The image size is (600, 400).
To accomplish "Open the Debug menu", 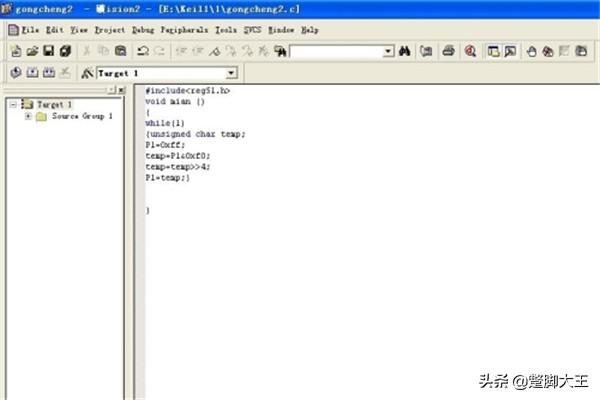I will pyautogui.click(x=143, y=30).
